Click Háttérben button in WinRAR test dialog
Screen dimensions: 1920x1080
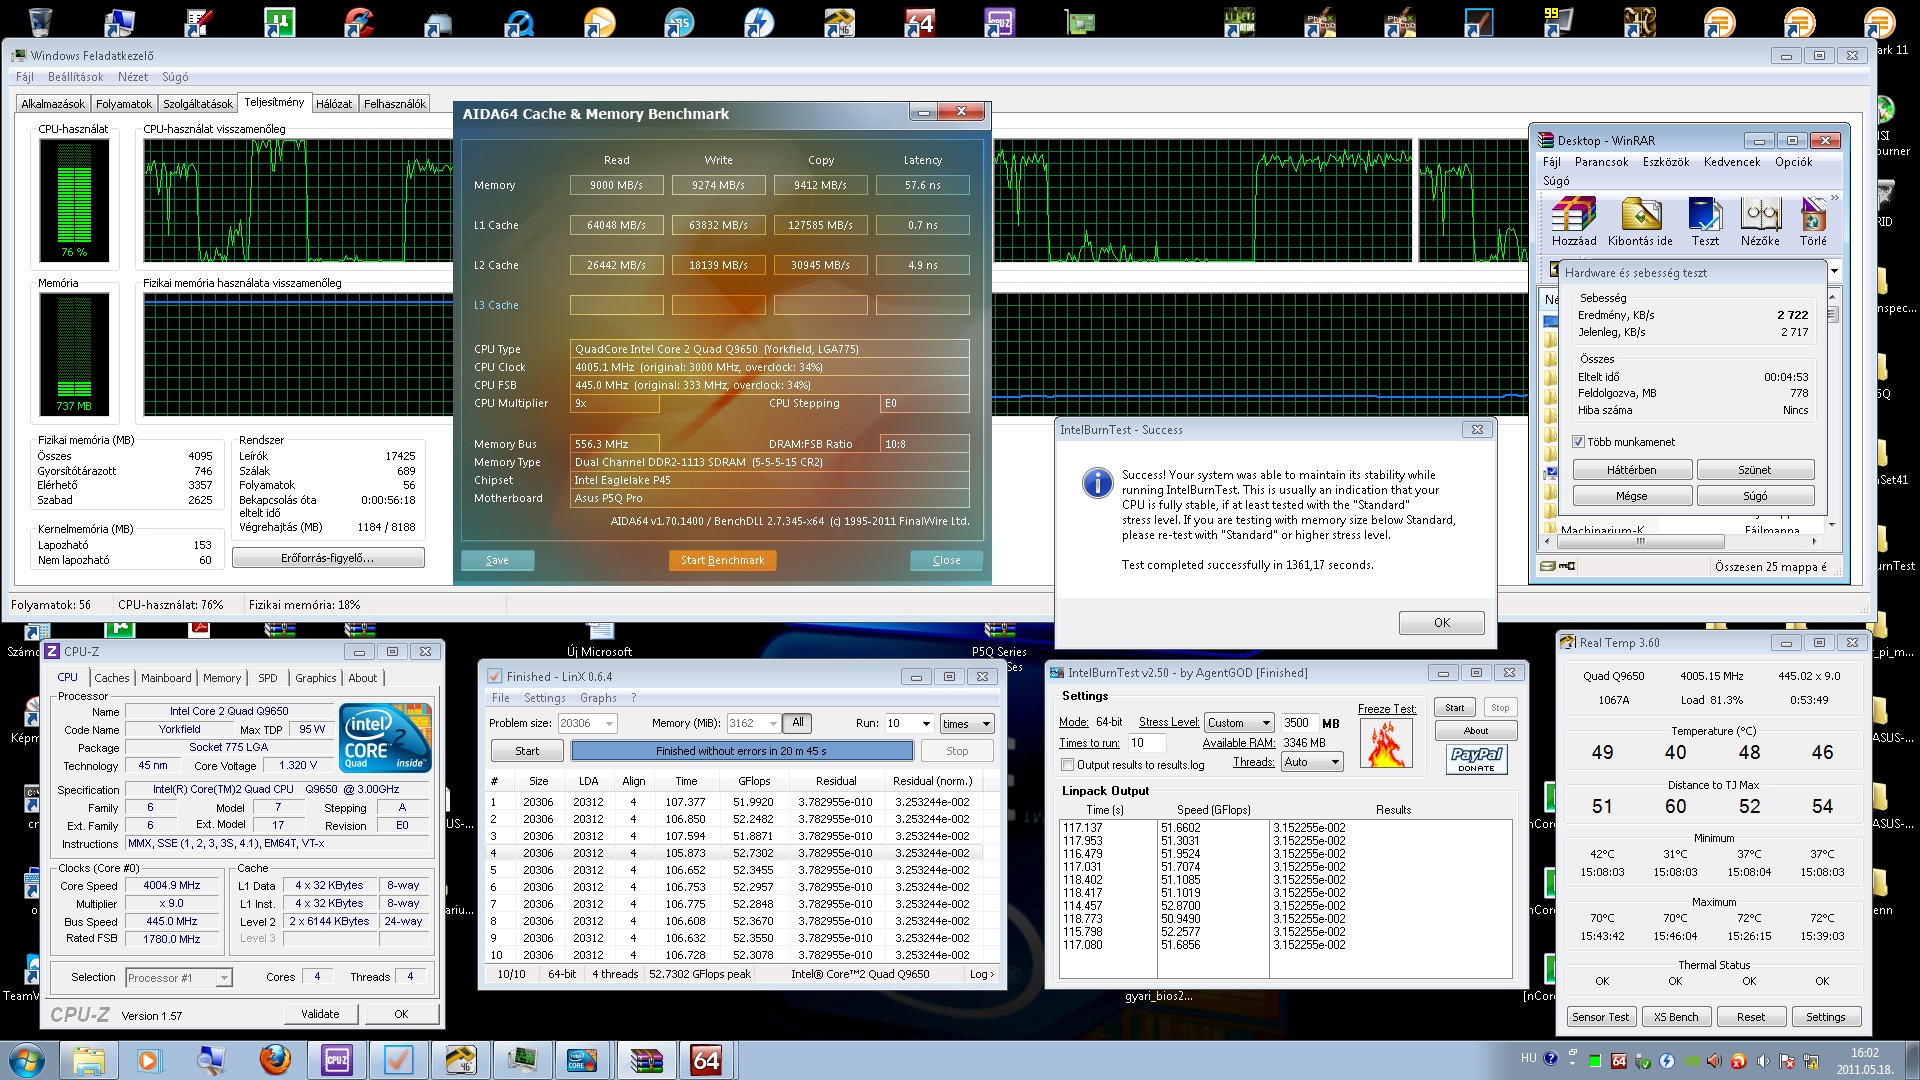(1632, 470)
